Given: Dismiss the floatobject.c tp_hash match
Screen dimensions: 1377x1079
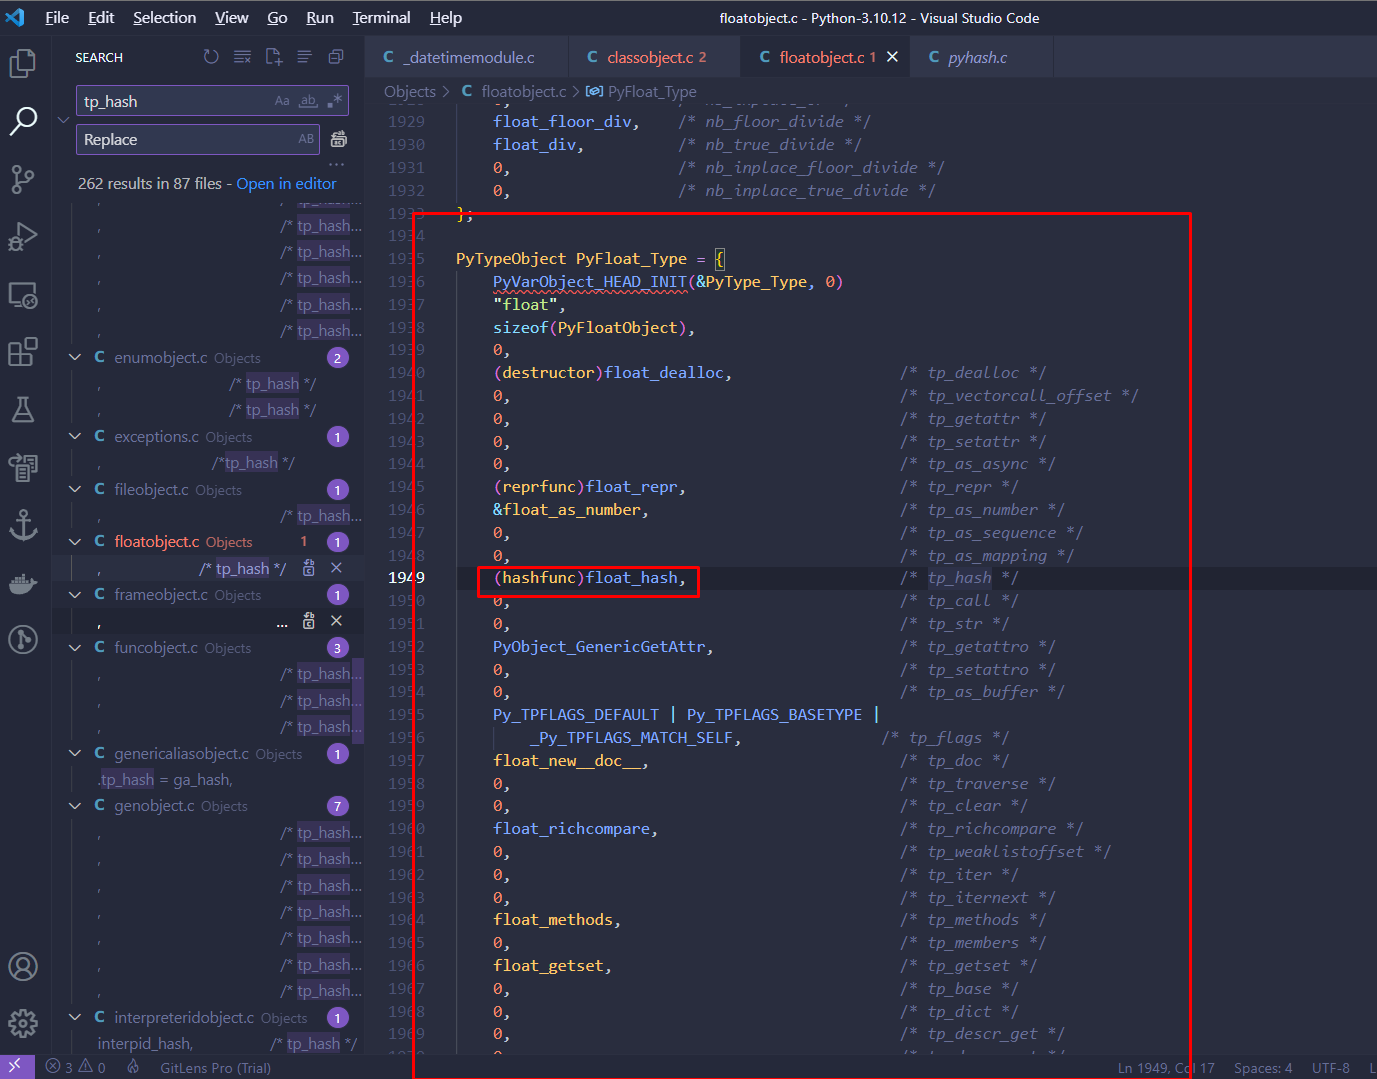Looking at the screenshot, I should click(x=336, y=568).
